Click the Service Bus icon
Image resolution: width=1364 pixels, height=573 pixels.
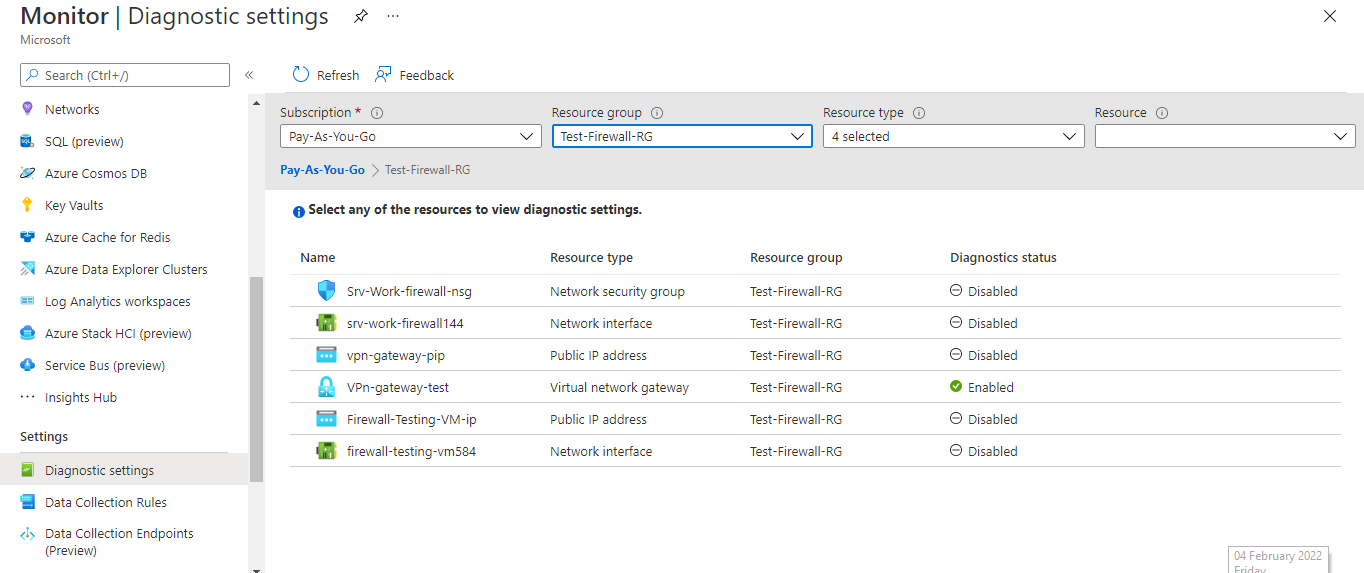(x=27, y=365)
